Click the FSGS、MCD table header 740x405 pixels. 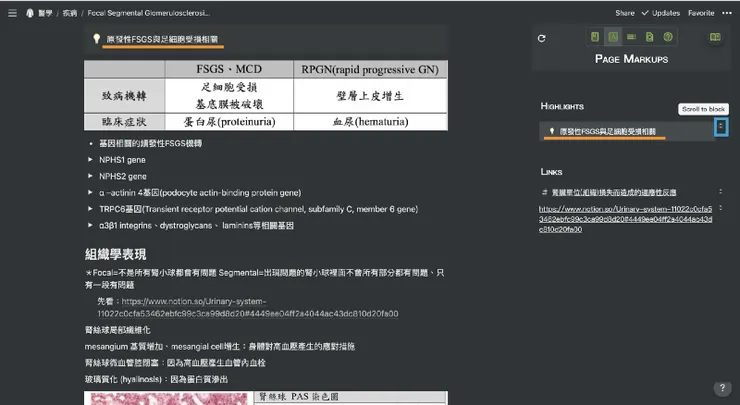(229, 69)
